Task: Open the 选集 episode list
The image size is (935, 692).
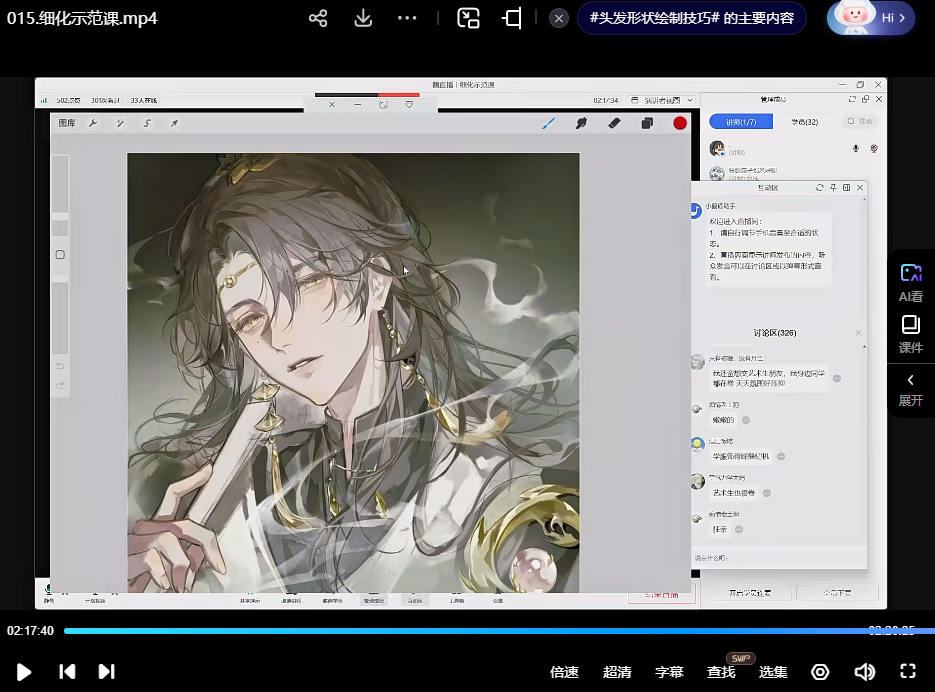Action: (773, 672)
